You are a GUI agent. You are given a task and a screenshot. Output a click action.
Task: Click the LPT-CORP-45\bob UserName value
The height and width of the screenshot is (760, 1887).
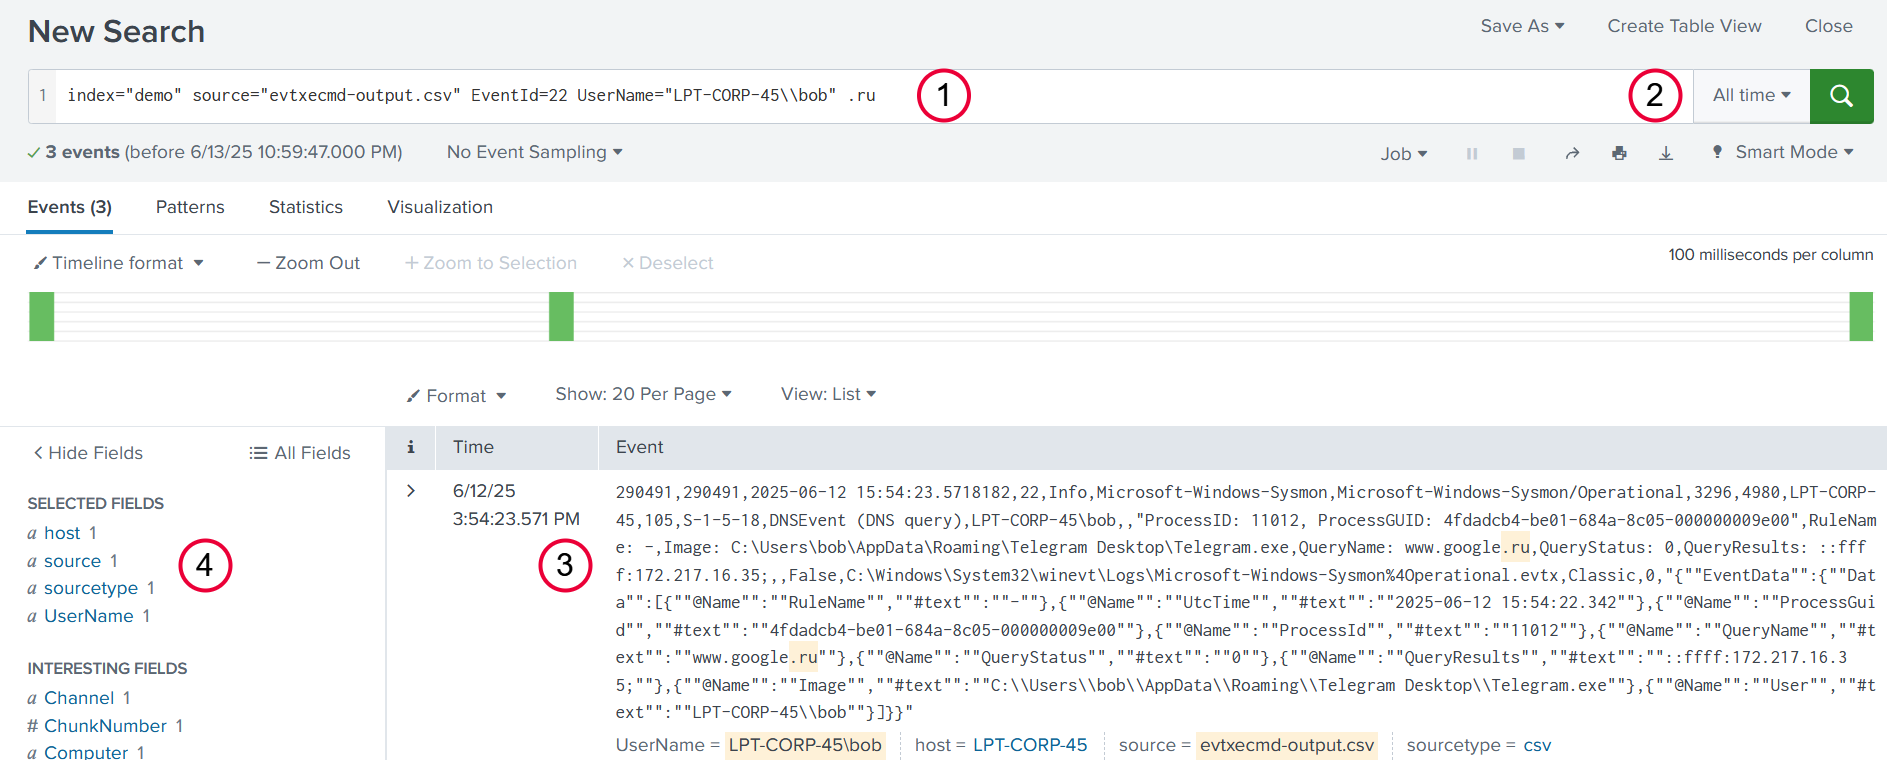point(805,745)
